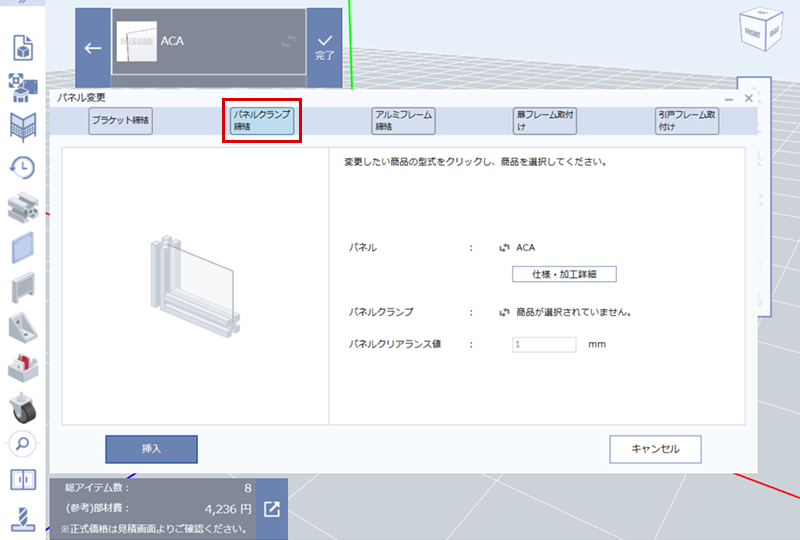Select the caster wheel icon
The image size is (800, 540).
point(22,407)
